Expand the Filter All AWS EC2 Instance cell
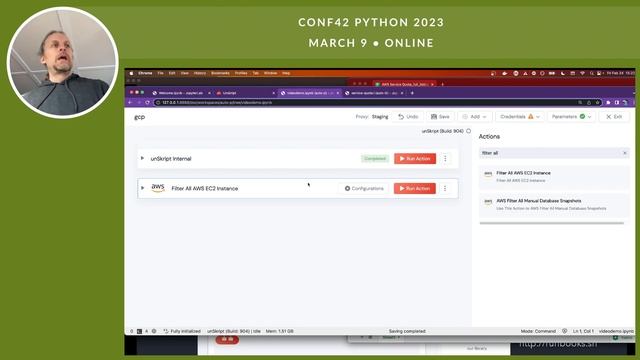The width and height of the screenshot is (640, 360). point(142,188)
